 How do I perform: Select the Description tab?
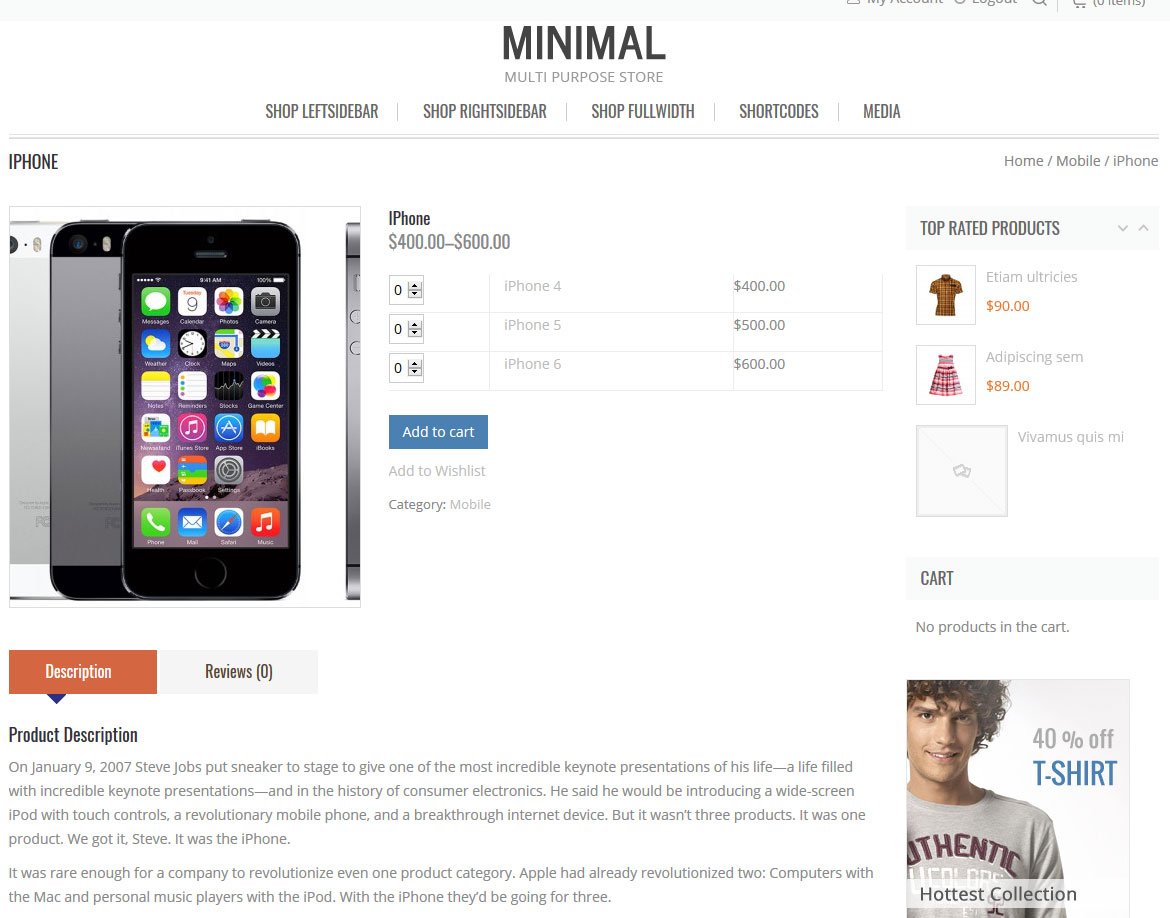coord(83,672)
